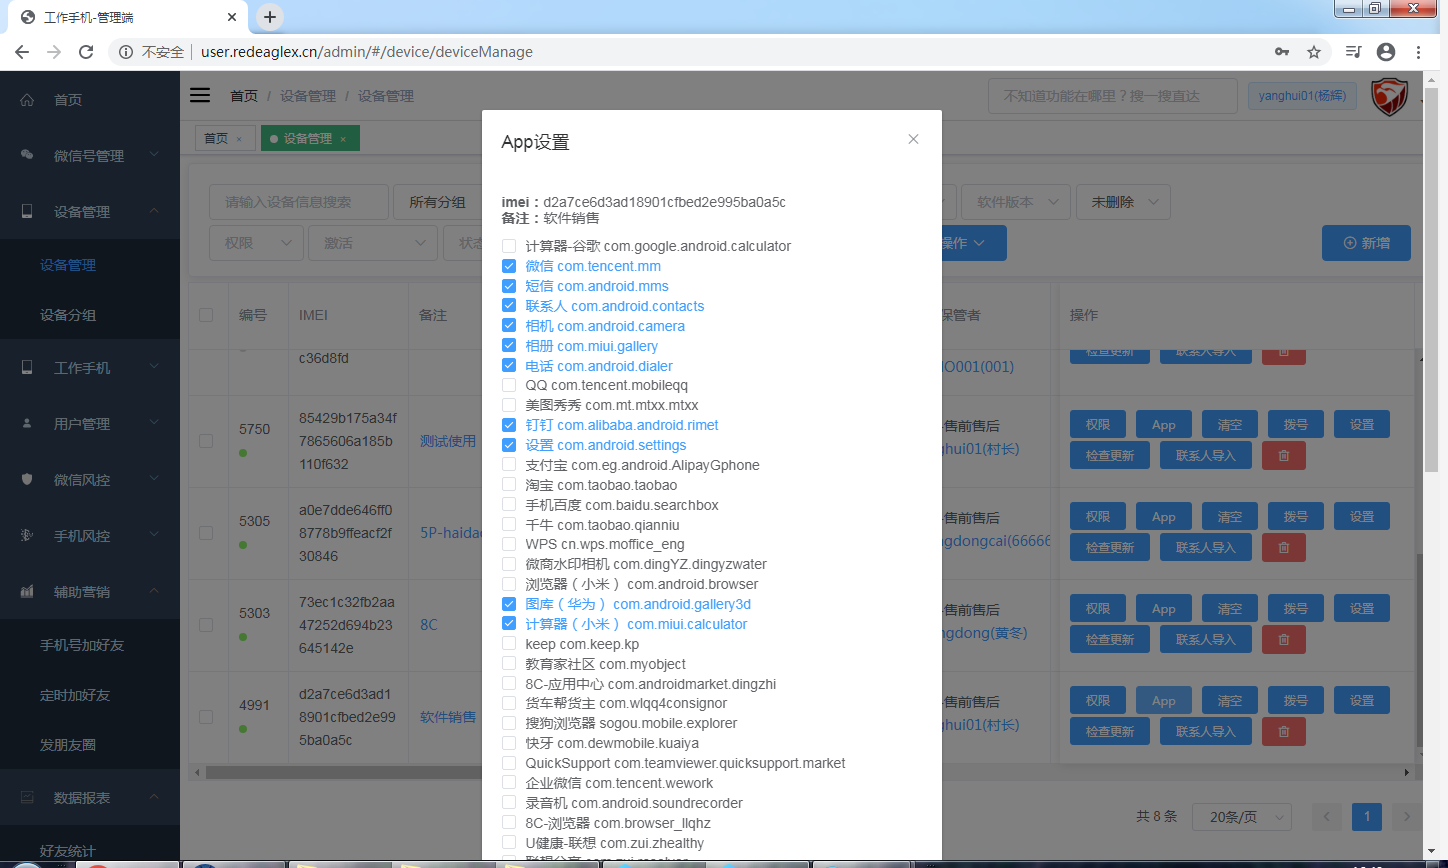Click the 微信风控 shield icon in sidebar
Screen dimensions: 1448x868
pyautogui.click(x=27, y=480)
